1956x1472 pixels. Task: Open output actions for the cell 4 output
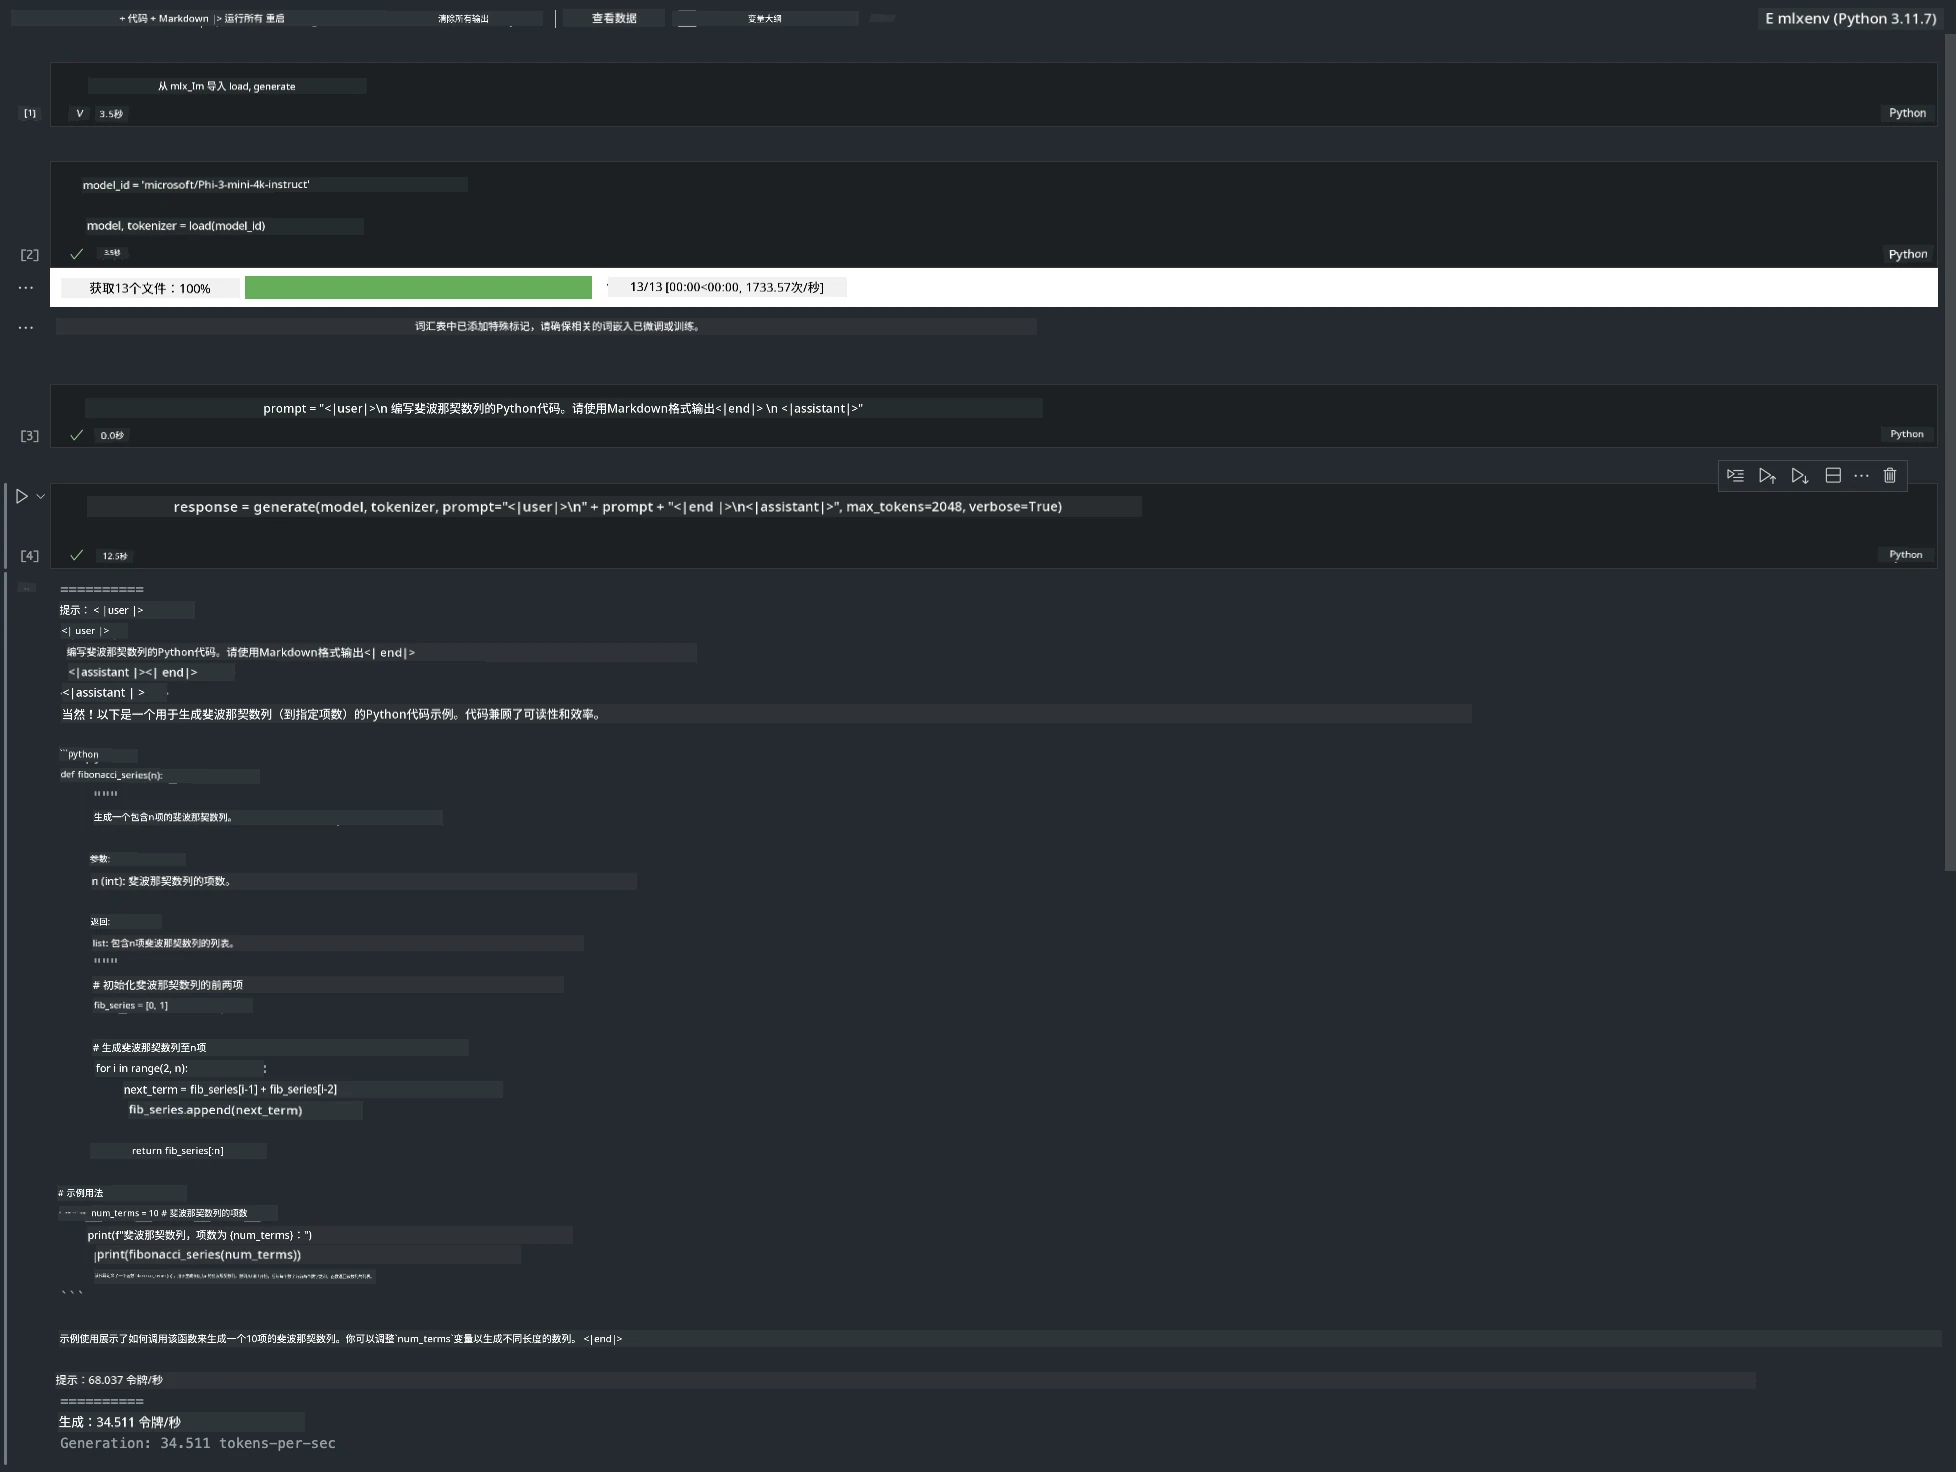coord(27,588)
